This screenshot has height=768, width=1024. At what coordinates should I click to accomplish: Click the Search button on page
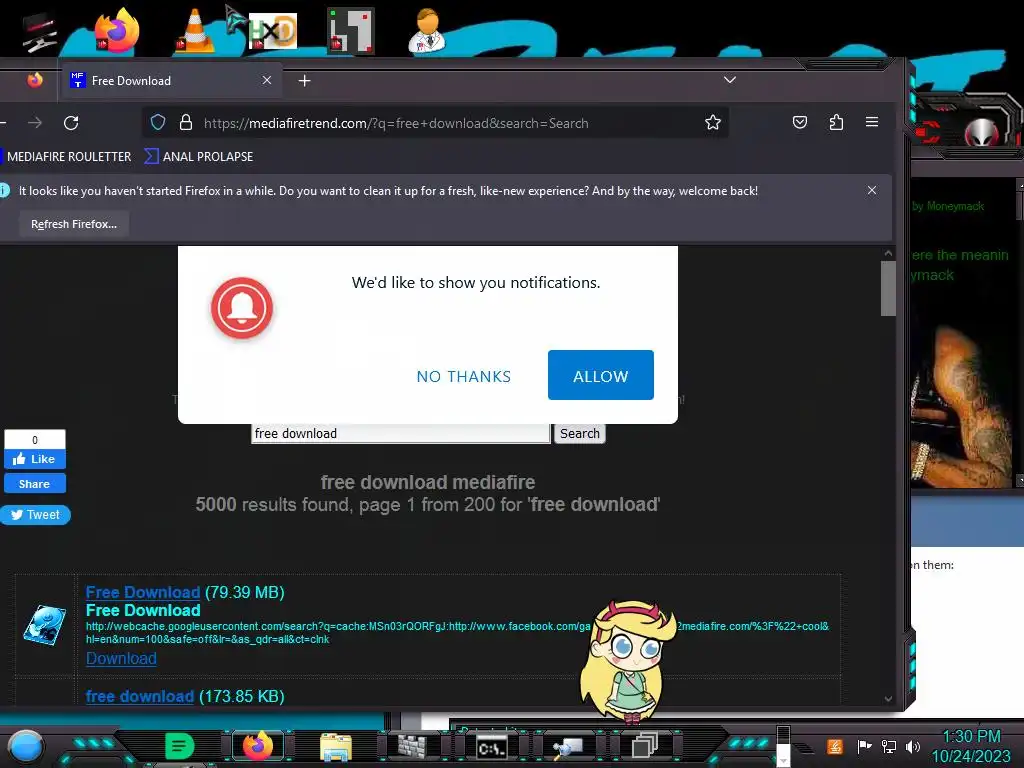click(579, 434)
